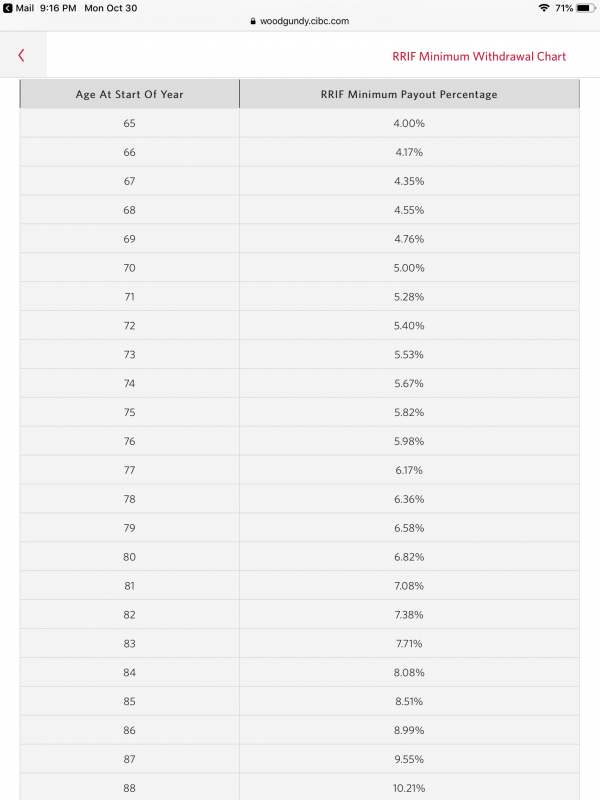600x800 pixels.
Task: Tap the Mon Oct 30 date
Action: tap(110, 7)
